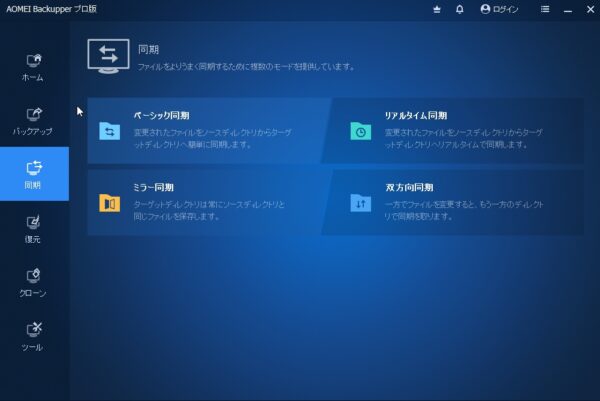Click ホーム label in sidebar
Viewport: 600px width, 401px height.
coord(33,78)
